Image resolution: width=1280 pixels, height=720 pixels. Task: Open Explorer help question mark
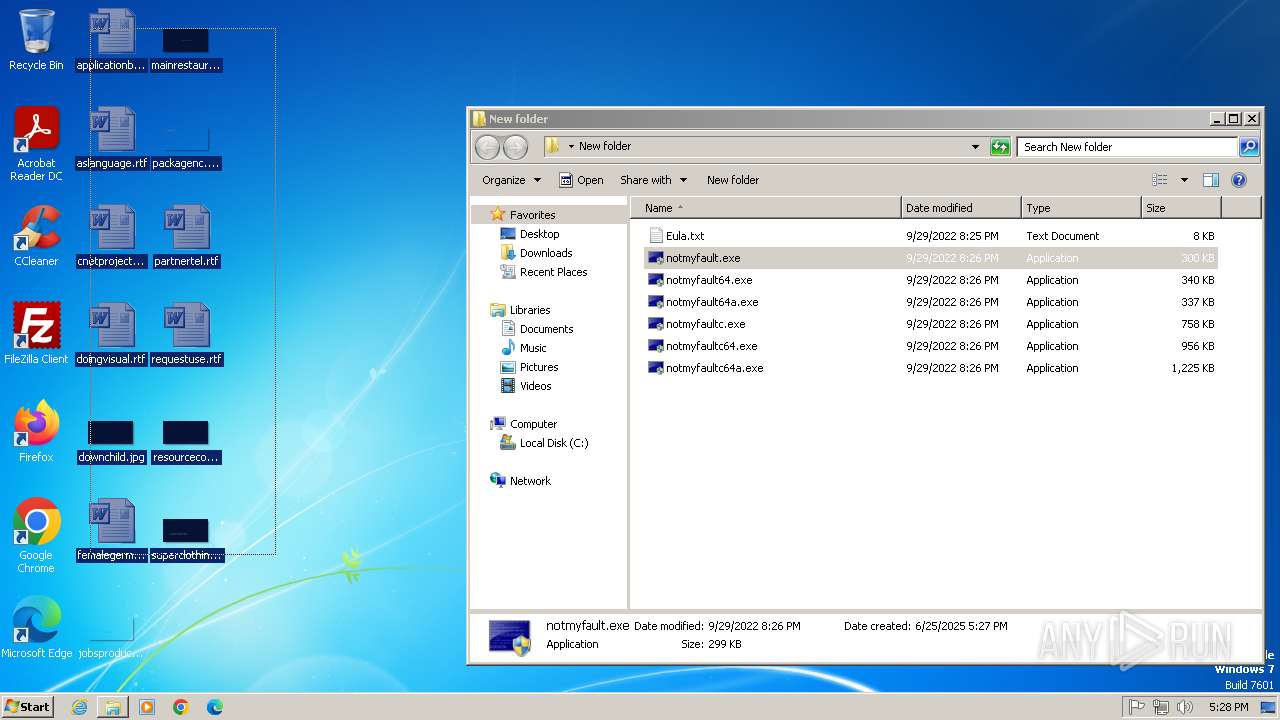(1239, 180)
